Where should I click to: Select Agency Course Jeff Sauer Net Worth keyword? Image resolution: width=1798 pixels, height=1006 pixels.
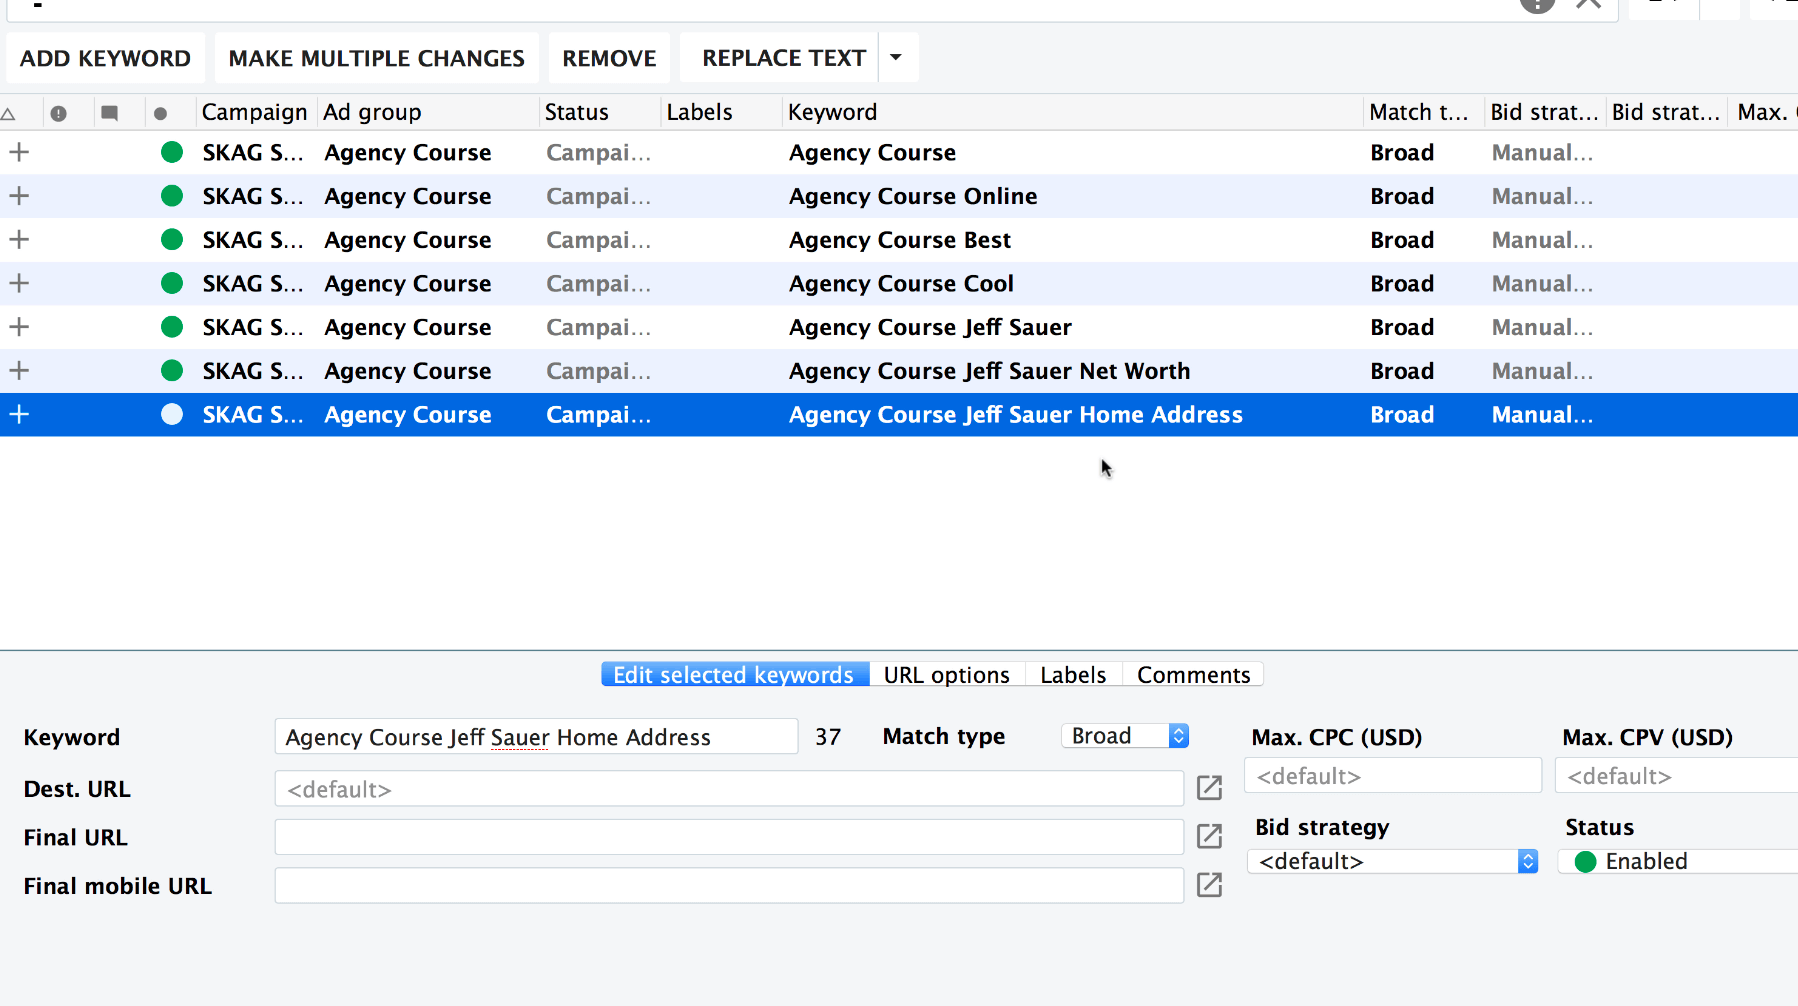989,371
